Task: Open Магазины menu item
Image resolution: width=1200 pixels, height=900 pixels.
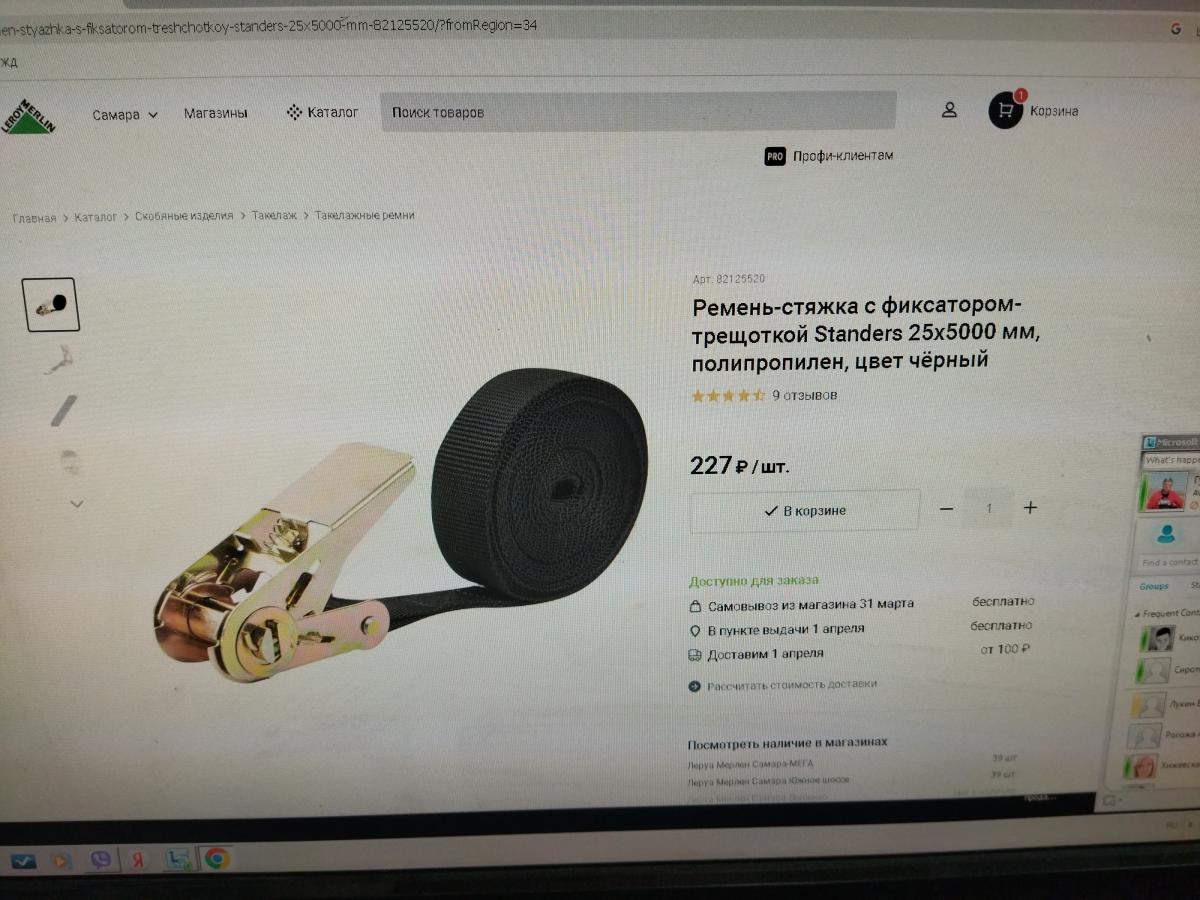Action: coord(216,113)
